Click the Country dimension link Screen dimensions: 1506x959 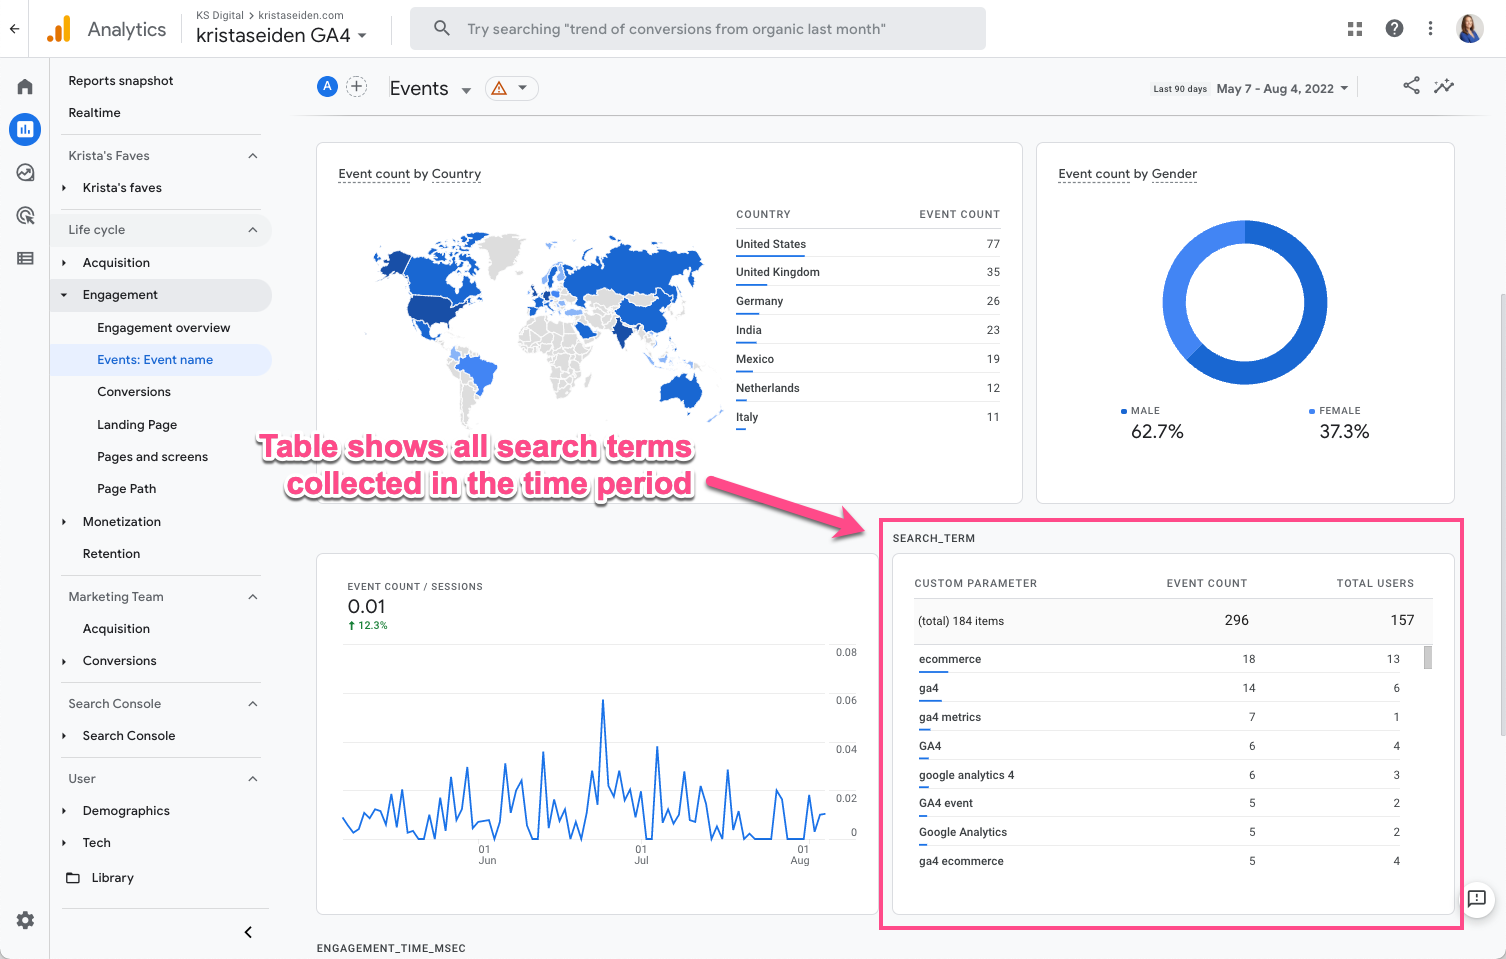tap(456, 174)
